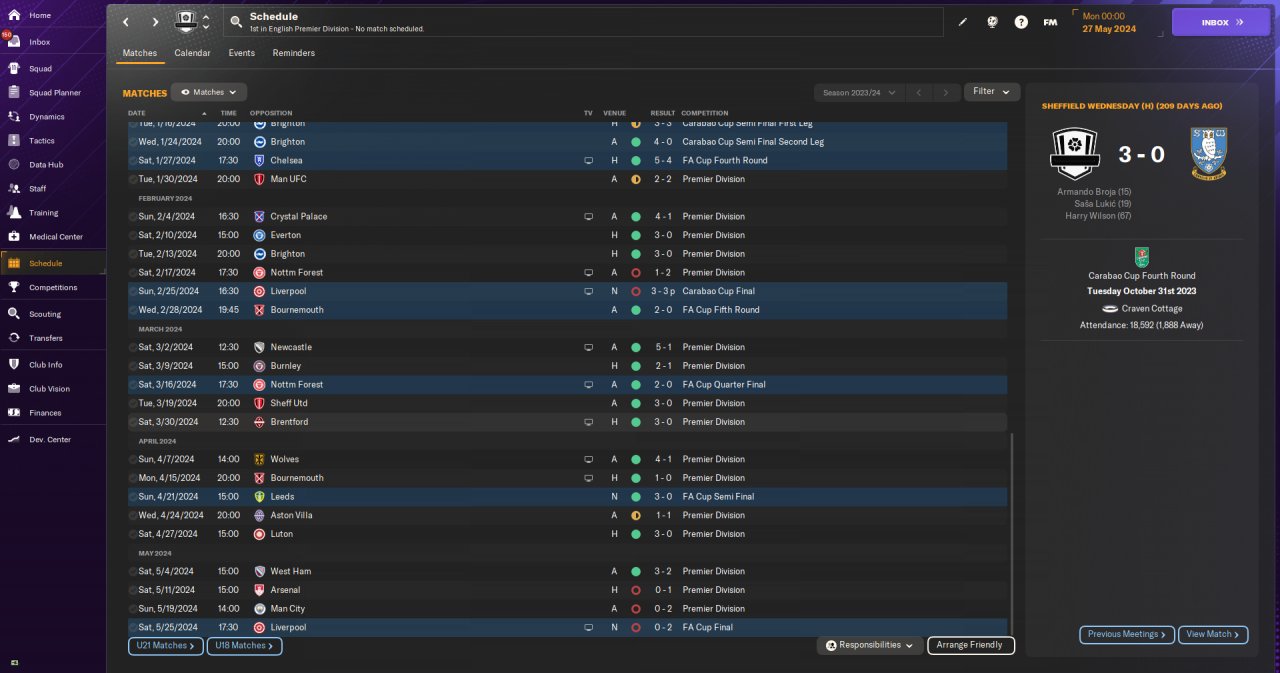Image resolution: width=1280 pixels, height=673 pixels.
Task: Open the Season 2023/24 dropdown
Action: (x=860, y=92)
